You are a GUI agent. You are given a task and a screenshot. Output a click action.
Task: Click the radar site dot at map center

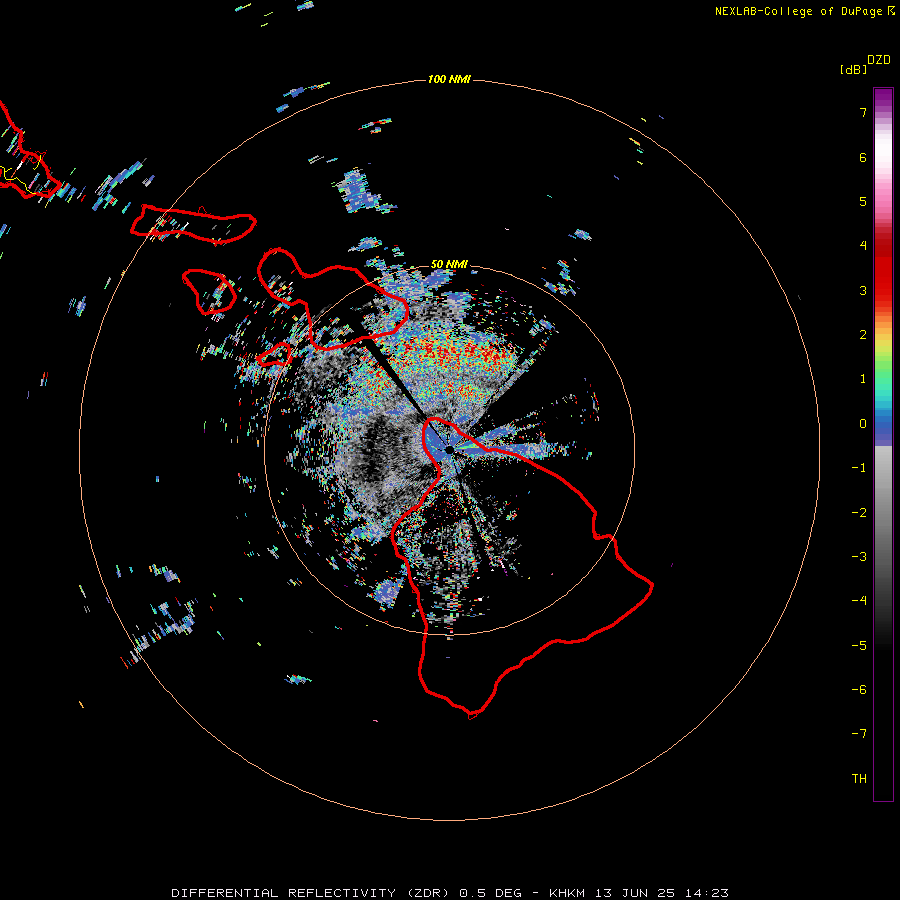(449, 450)
